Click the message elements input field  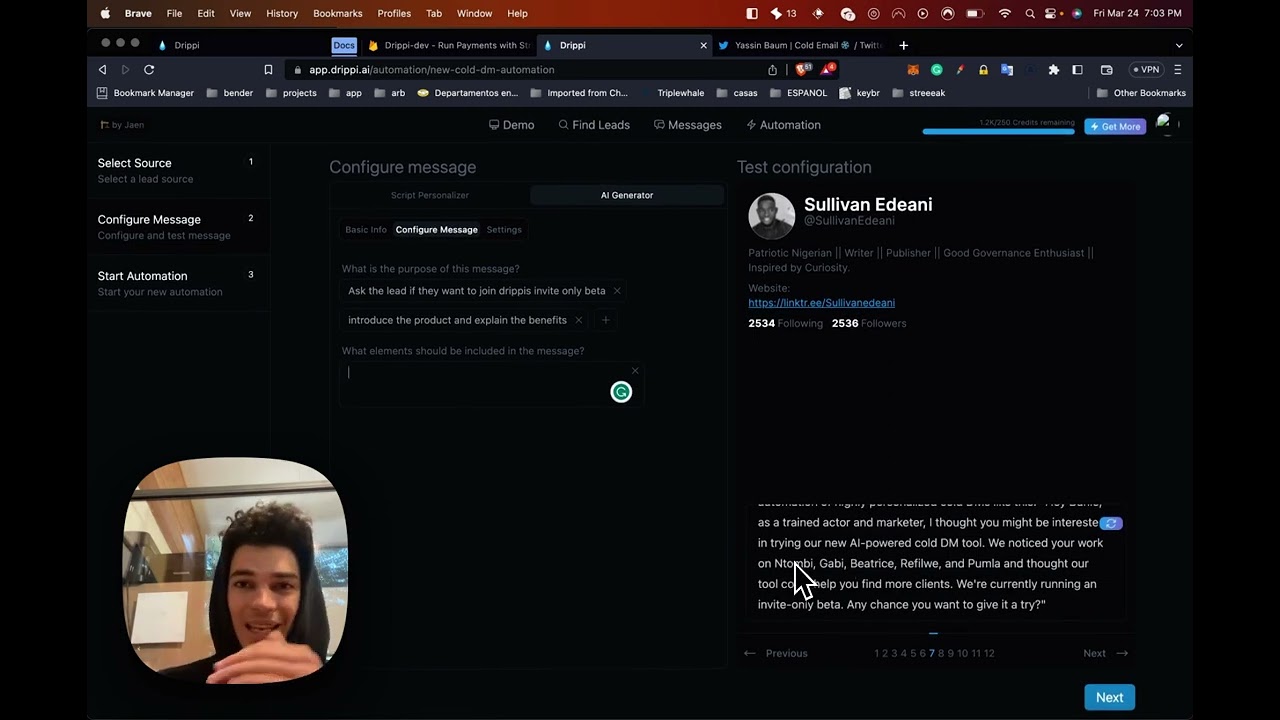[491, 384]
